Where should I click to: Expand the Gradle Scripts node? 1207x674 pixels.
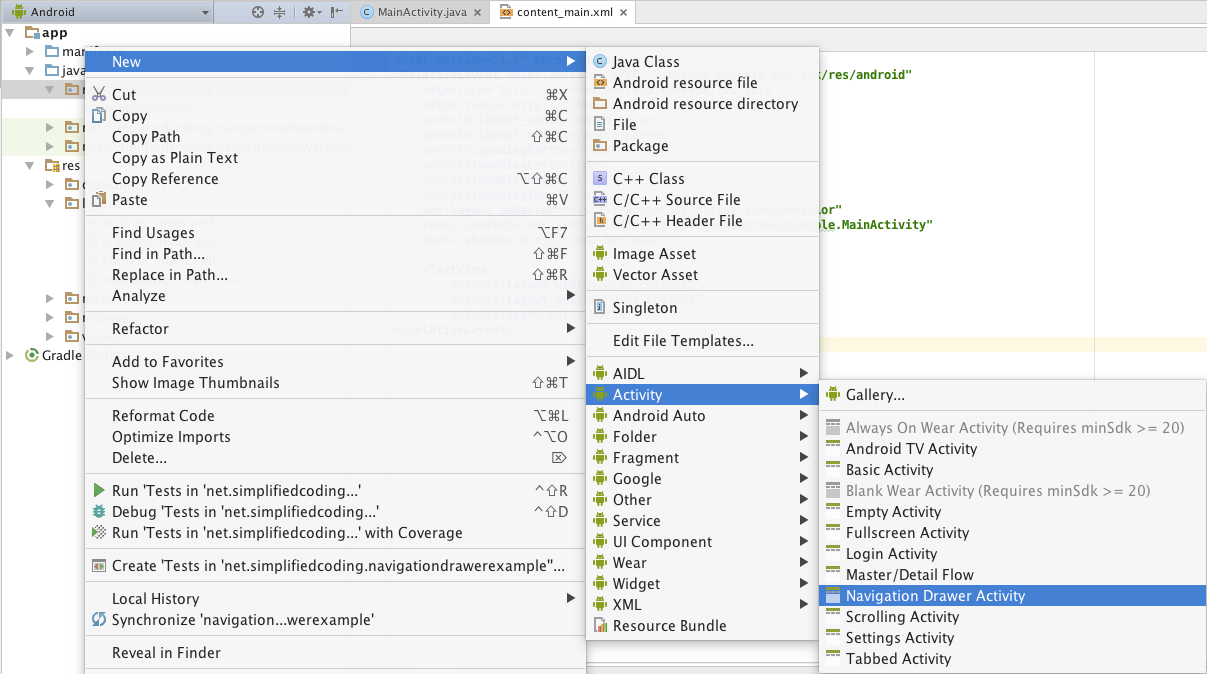[11, 356]
